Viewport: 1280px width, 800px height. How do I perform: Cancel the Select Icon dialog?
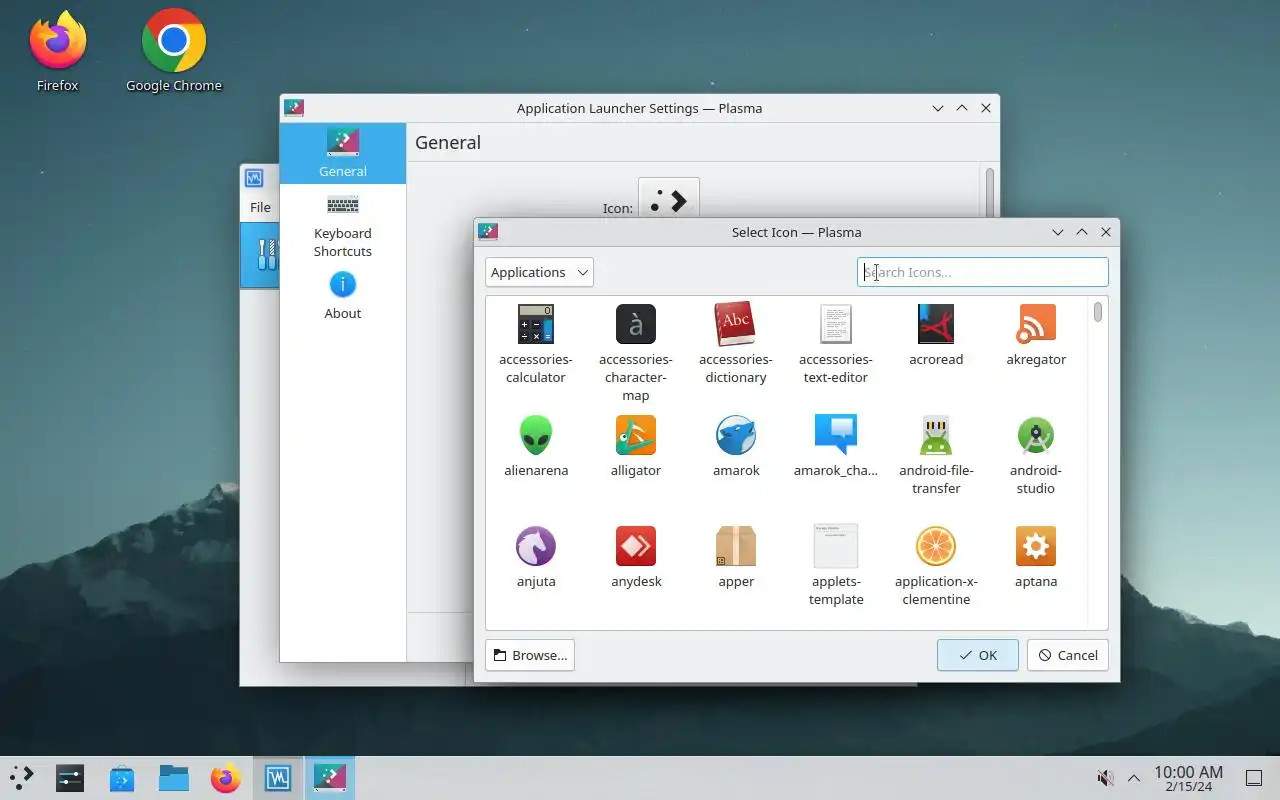[x=1068, y=655]
